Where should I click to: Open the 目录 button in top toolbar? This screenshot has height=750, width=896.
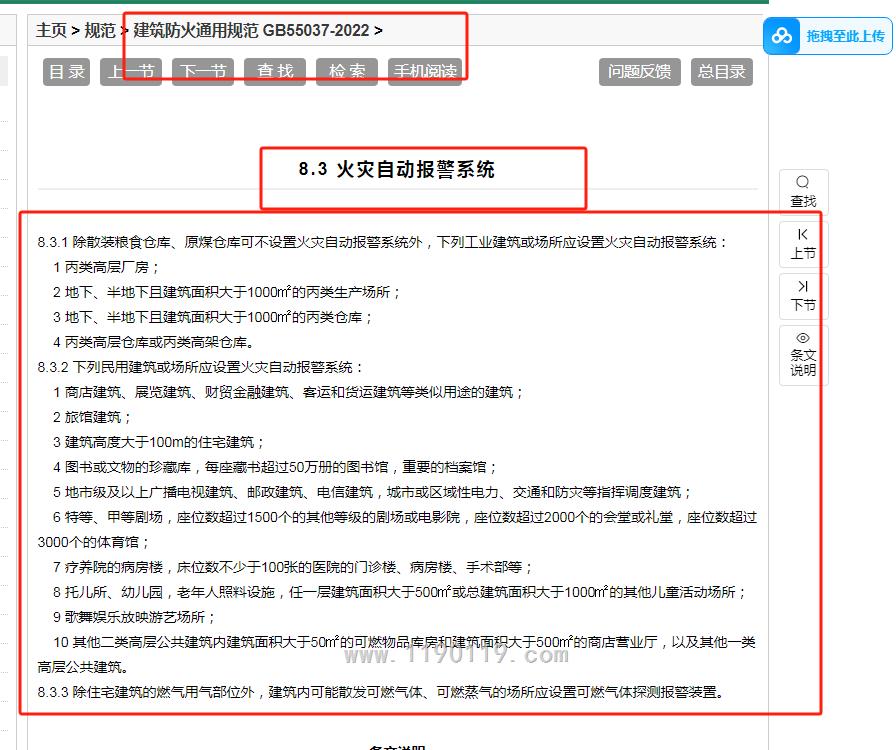pos(67,72)
